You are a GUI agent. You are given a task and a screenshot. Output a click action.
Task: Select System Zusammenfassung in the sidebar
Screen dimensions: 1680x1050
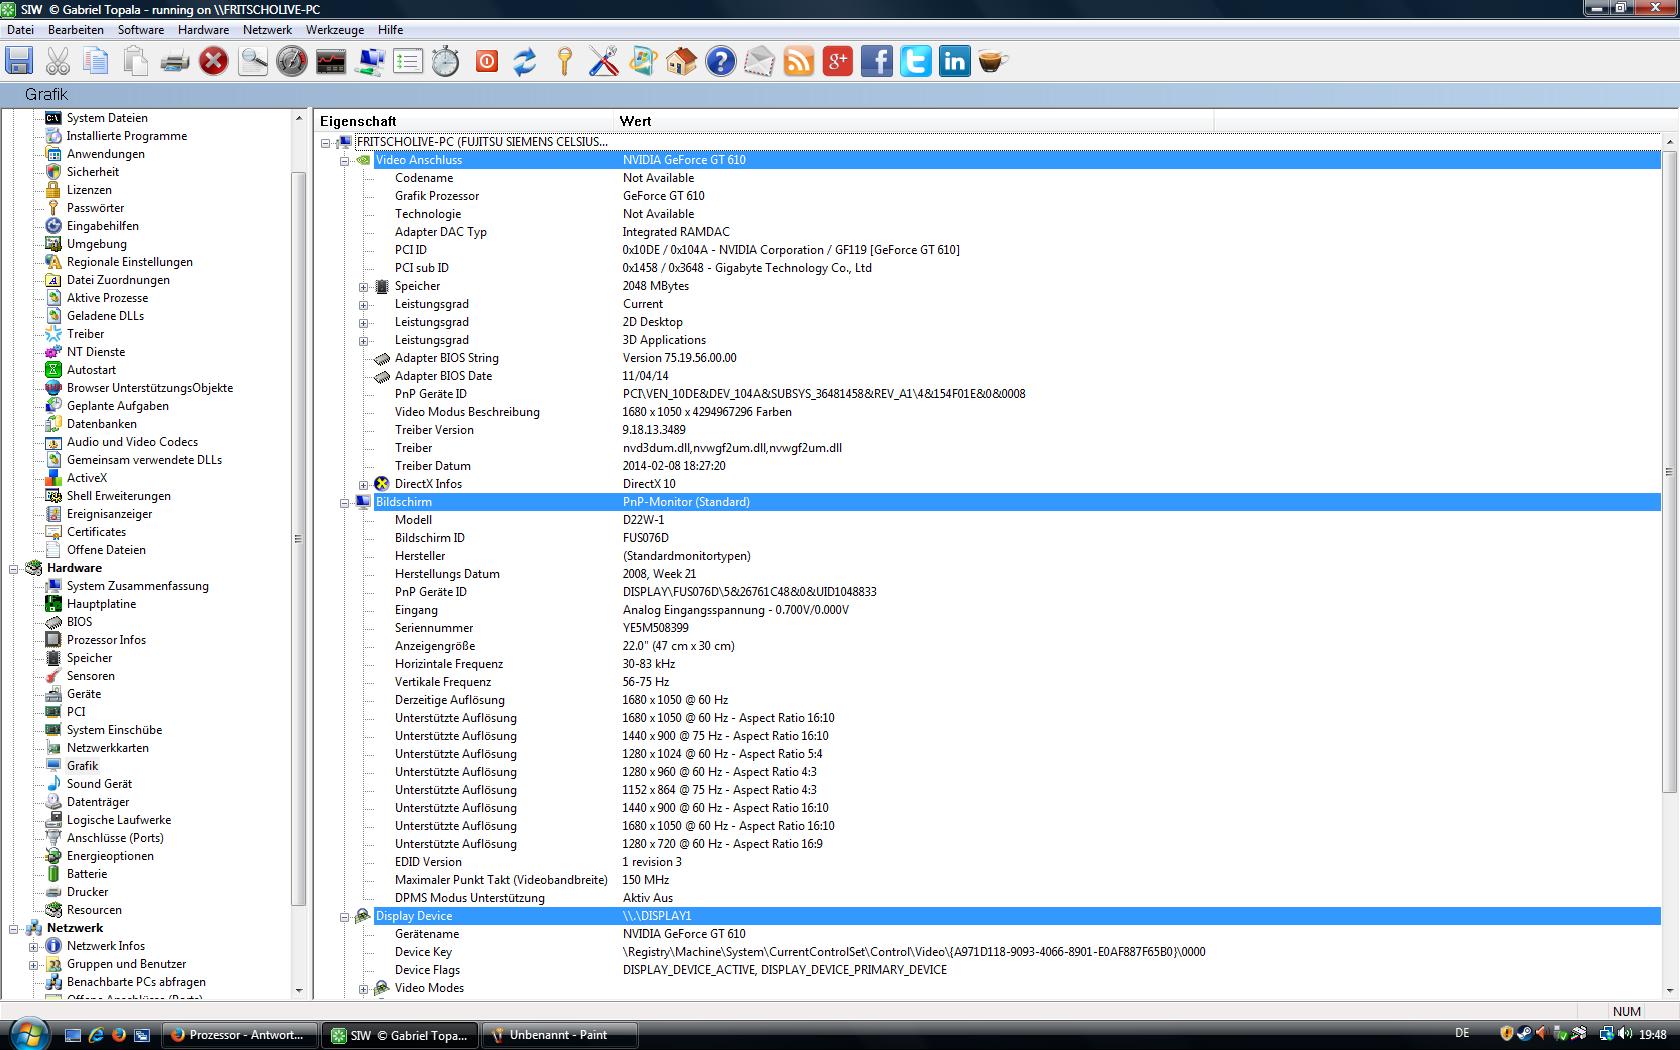(x=137, y=586)
